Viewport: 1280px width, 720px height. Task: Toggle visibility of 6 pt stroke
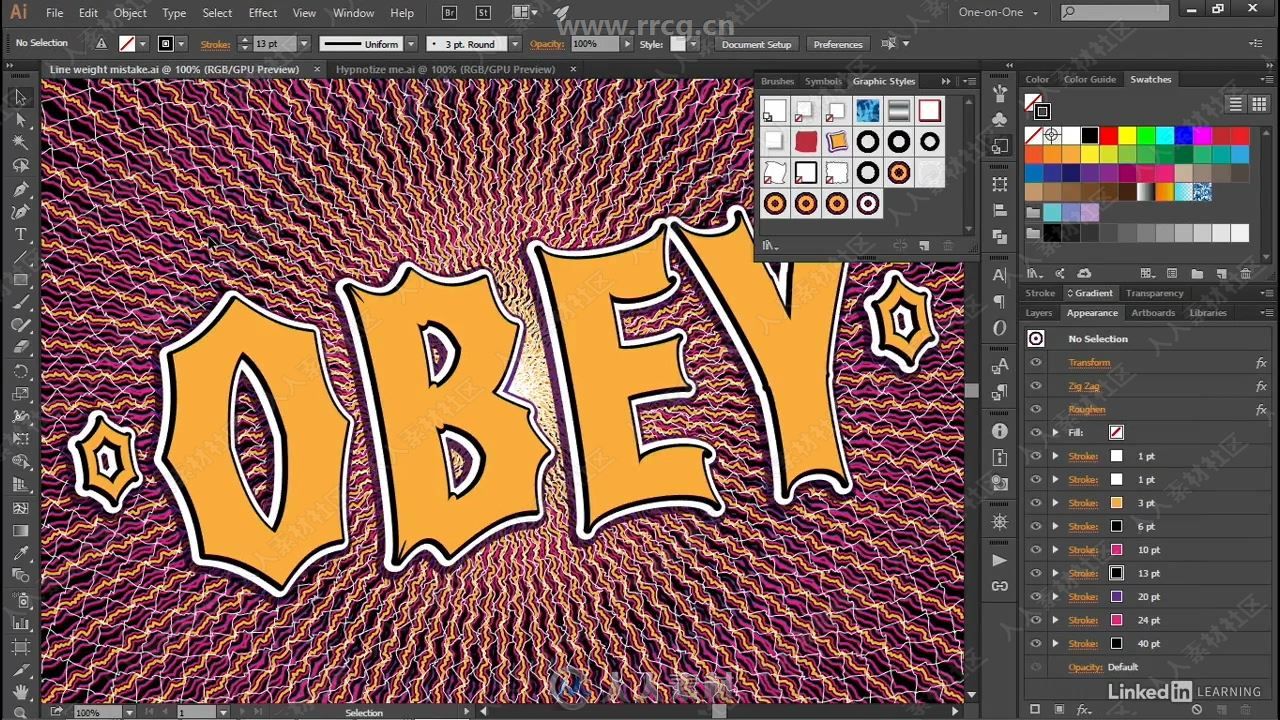pyautogui.click(x=1036, y=526)
